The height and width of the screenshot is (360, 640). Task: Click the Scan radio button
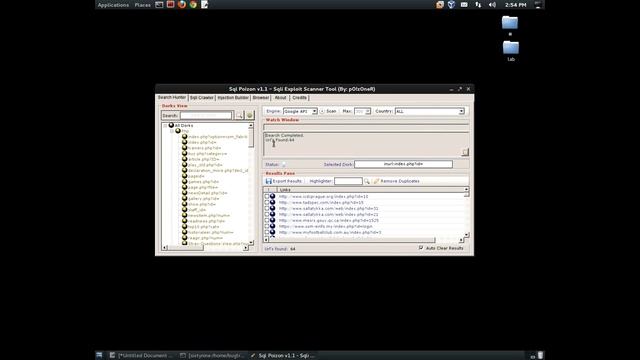click(322, 111)
